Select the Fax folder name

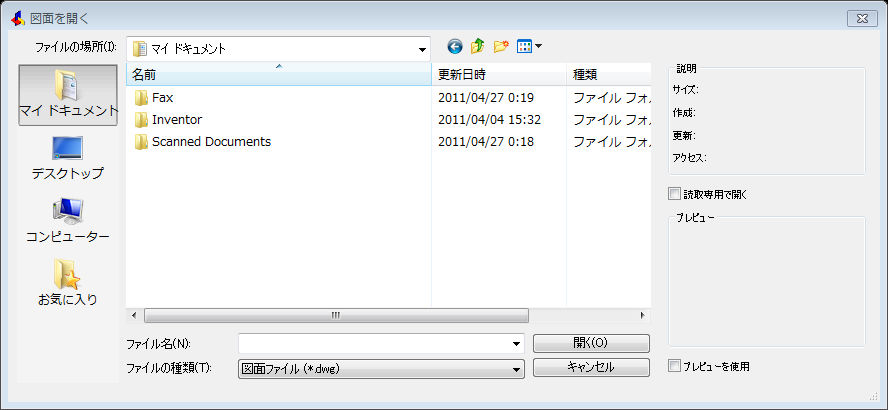tap(163, 98)
